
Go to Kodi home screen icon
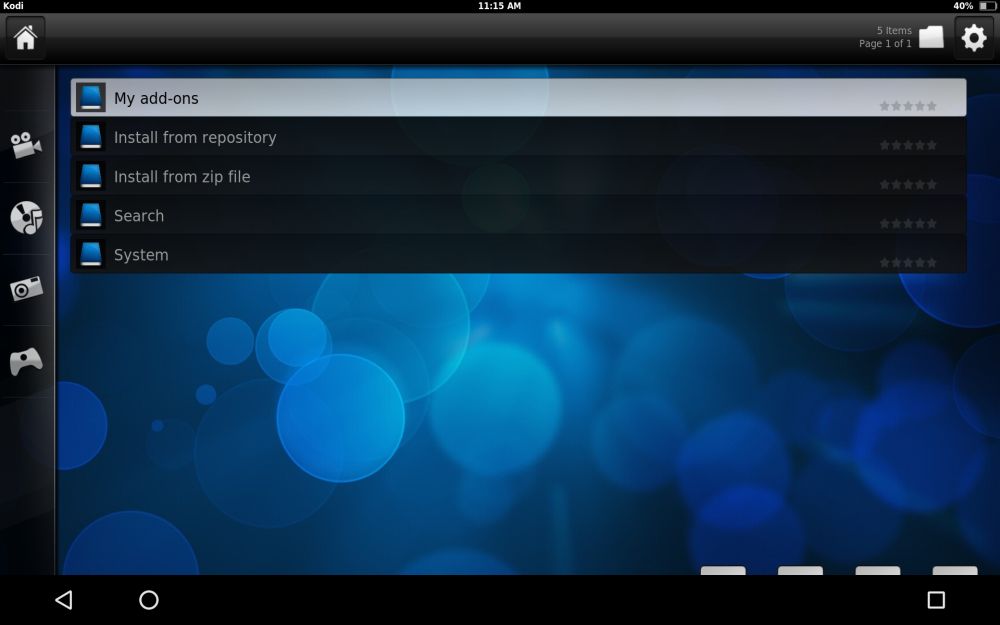click(26, 38)
